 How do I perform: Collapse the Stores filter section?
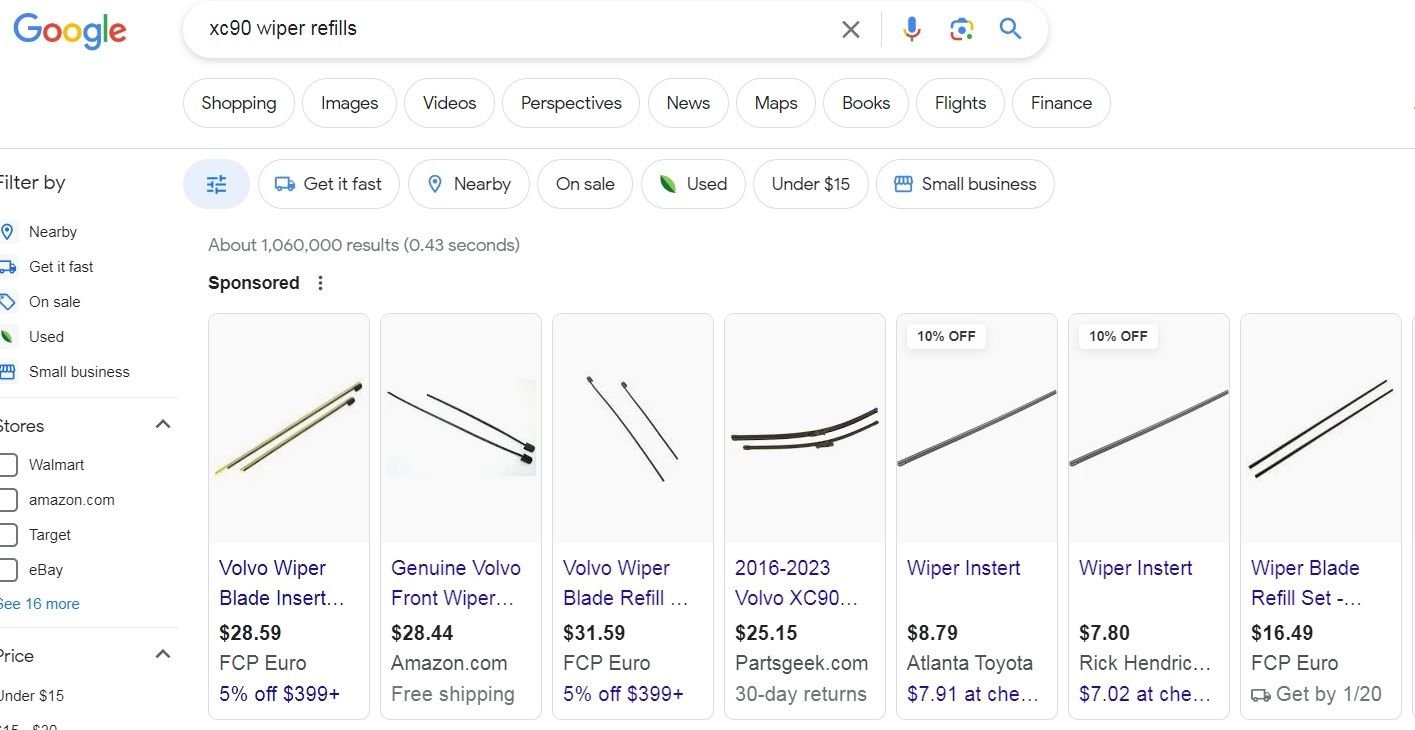163,425
